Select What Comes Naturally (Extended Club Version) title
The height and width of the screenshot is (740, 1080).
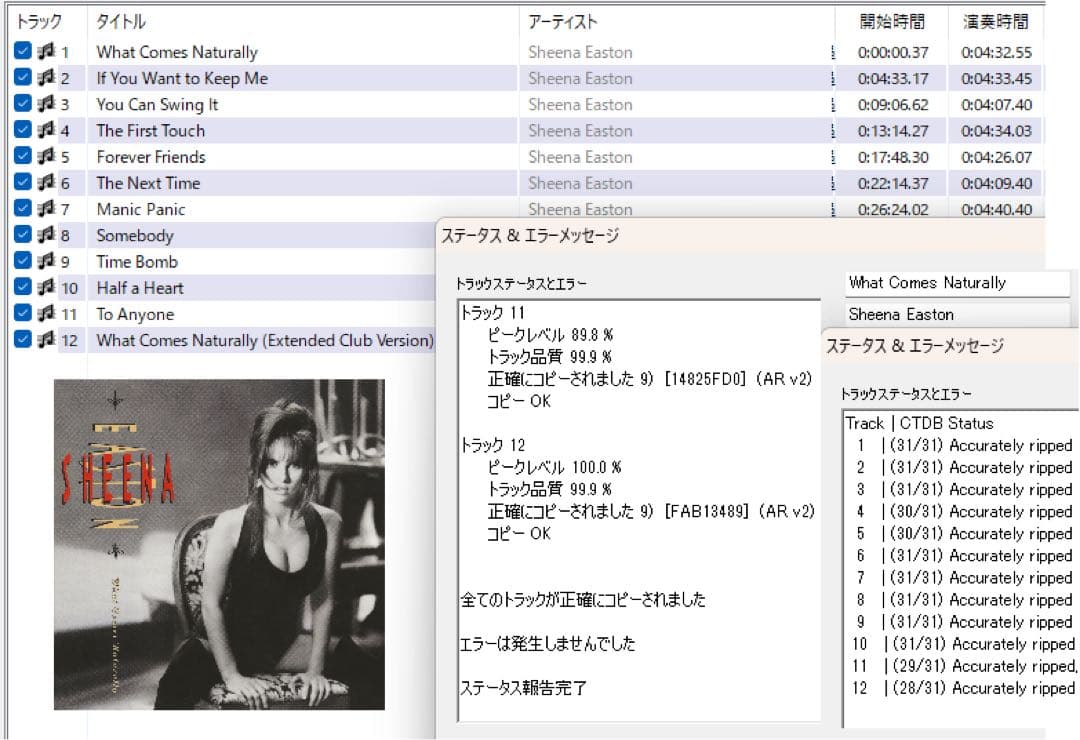point(265,340)
